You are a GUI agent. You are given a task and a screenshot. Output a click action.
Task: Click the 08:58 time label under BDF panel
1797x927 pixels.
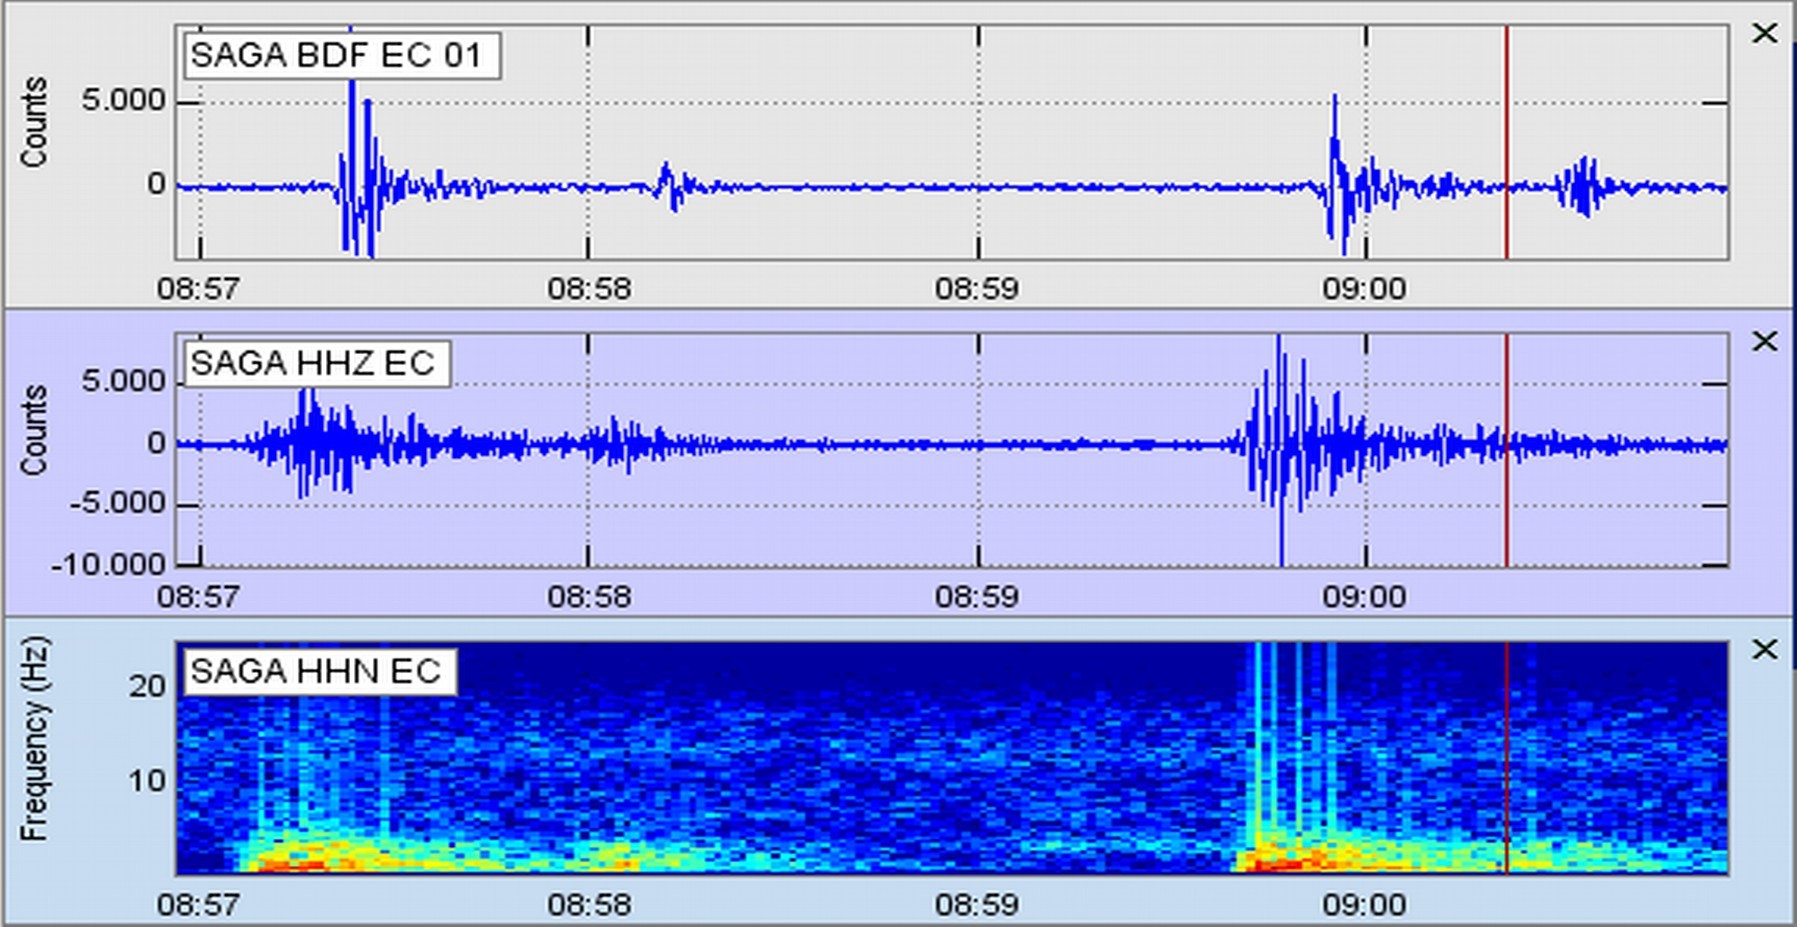point(589,289)
